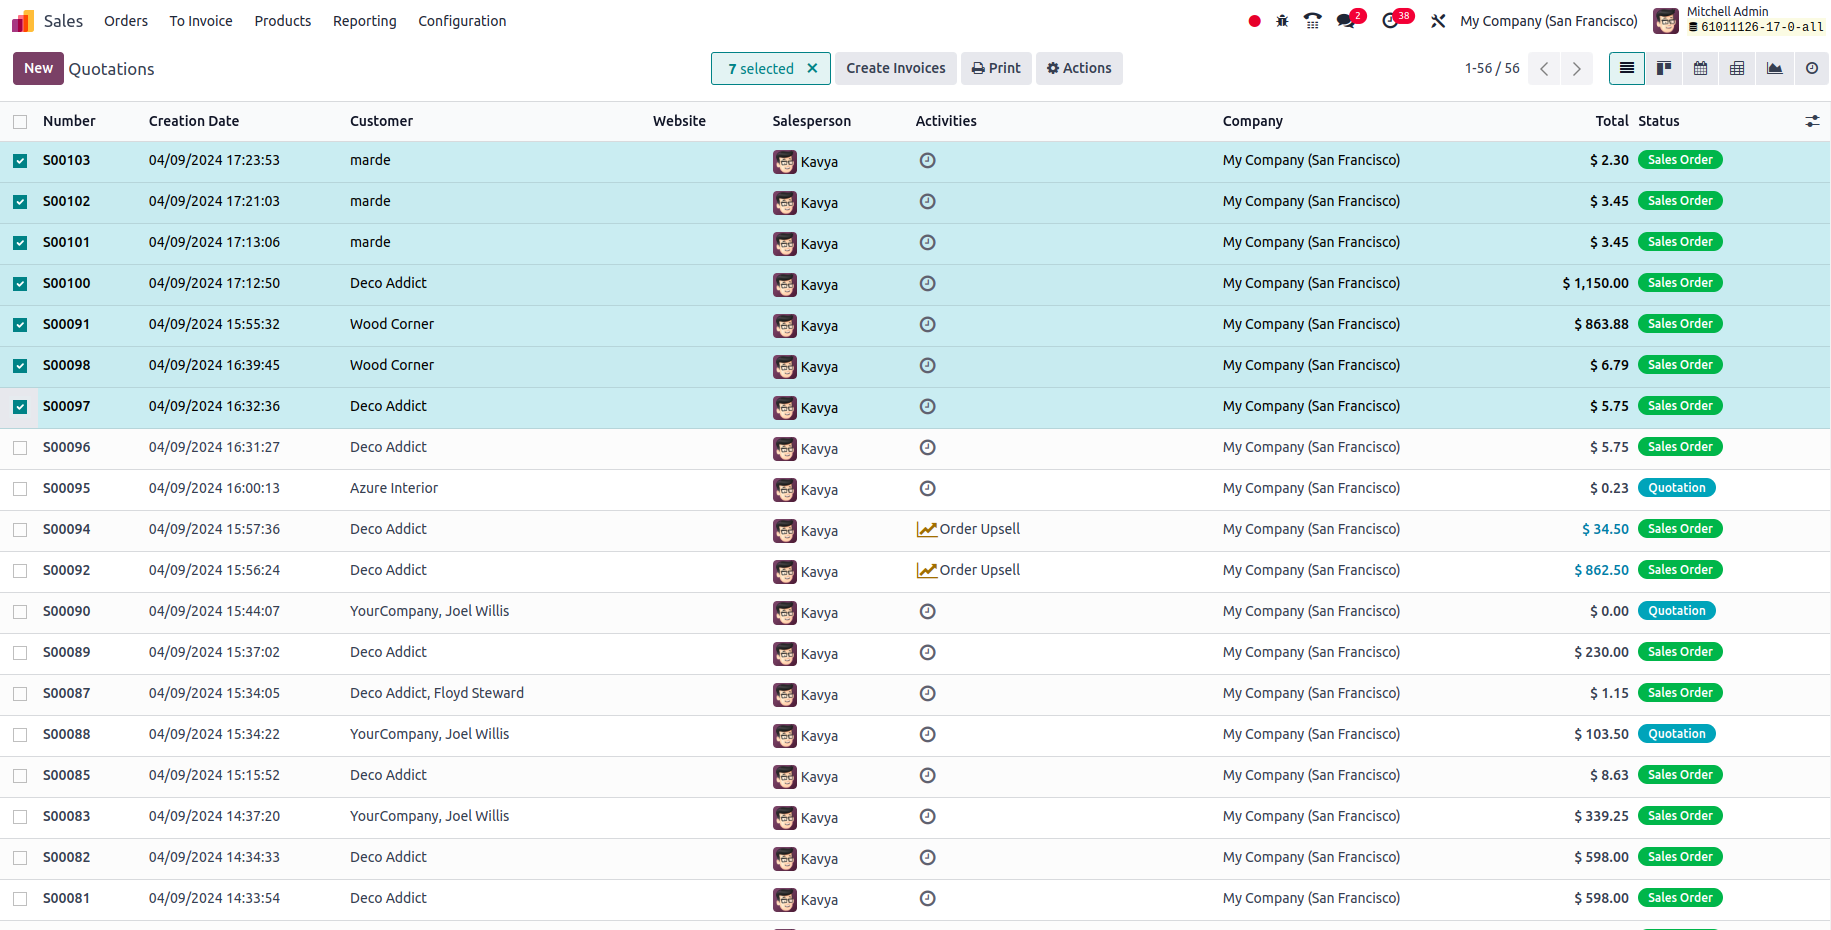This screenshot has height=930, width=1831.
Task: Clear the 7 selected records
Action: pos(812,68)
